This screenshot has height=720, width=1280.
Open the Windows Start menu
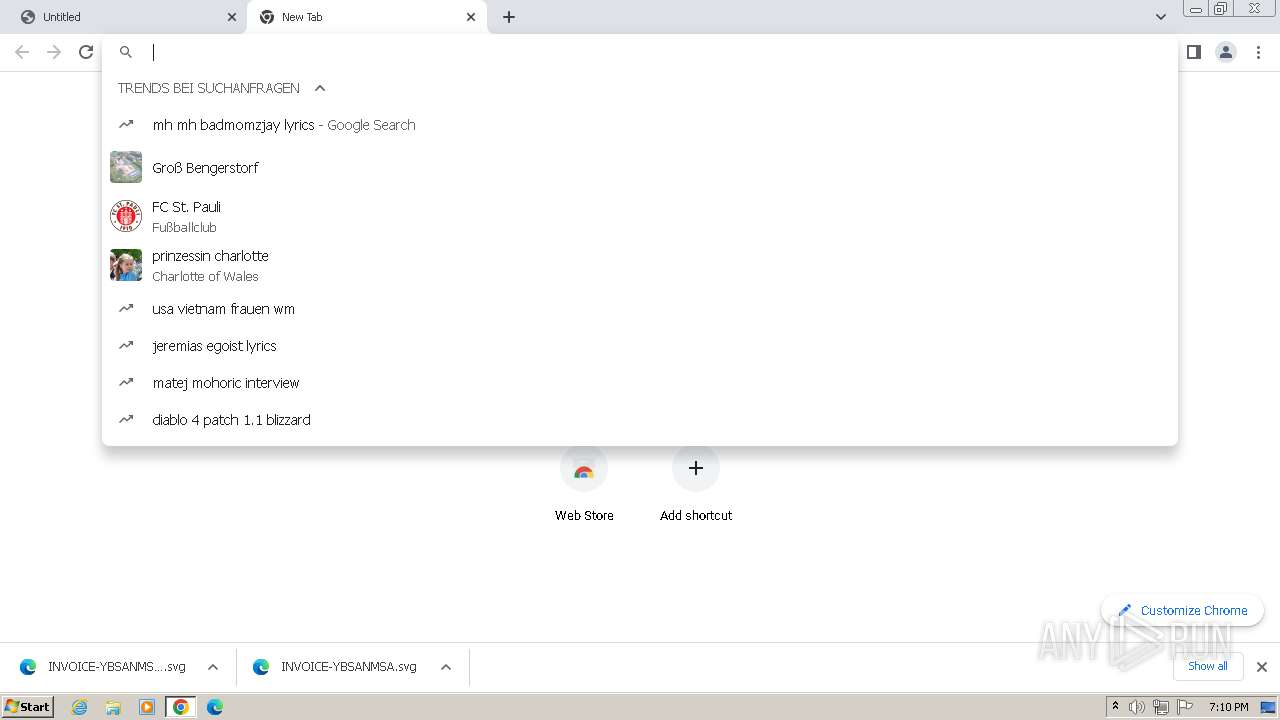pyautogui.click(x=28, y=707)
